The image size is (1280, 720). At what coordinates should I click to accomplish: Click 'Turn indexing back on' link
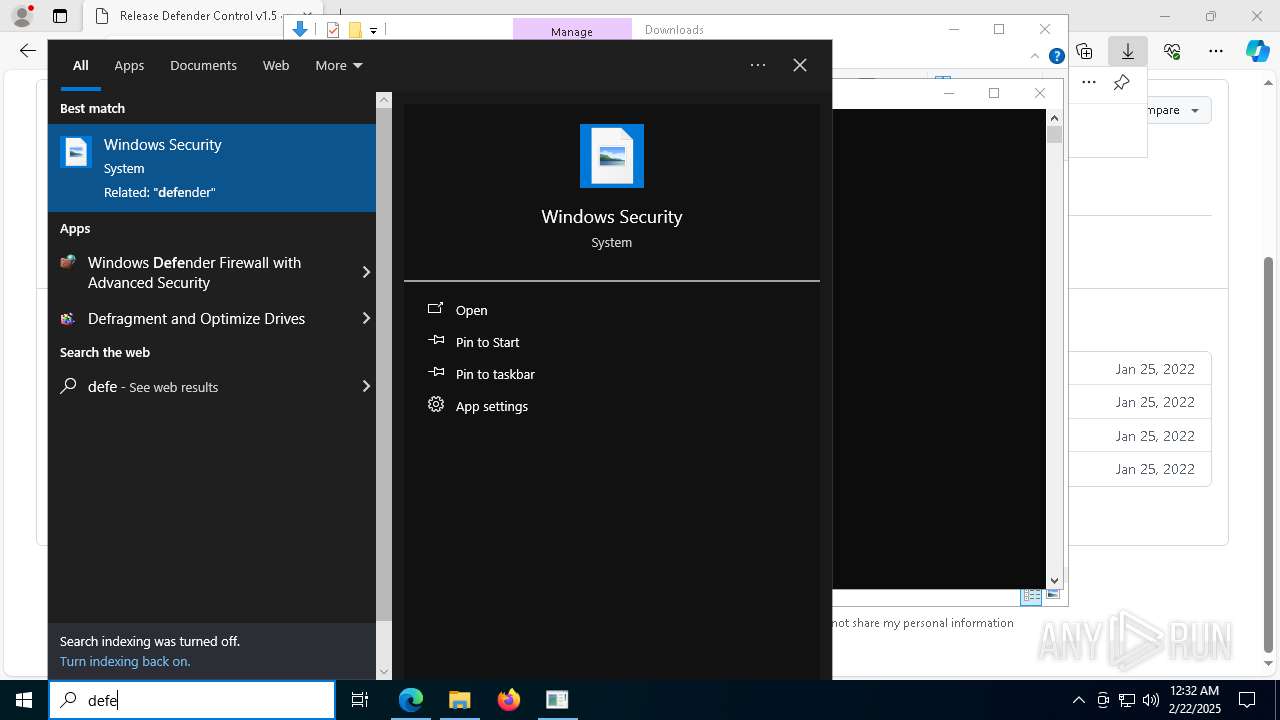[x=125, y=661]
